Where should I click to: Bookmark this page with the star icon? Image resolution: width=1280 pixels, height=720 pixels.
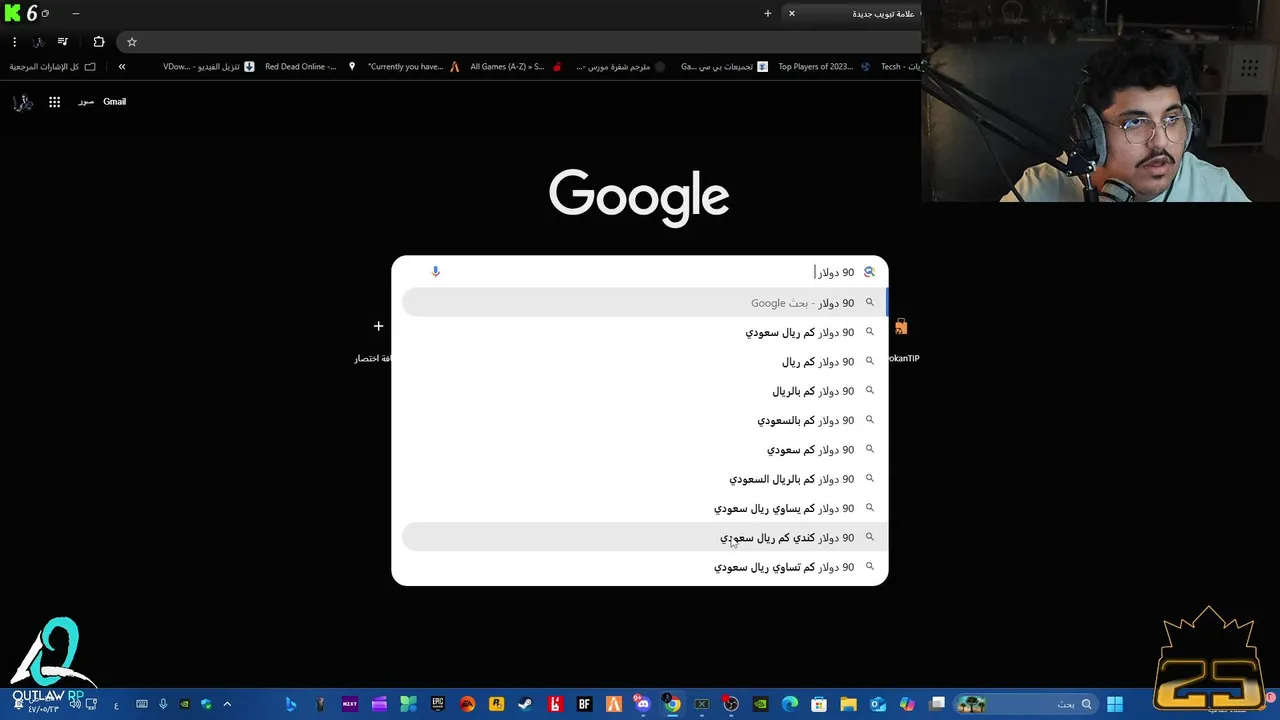pyautogui.click(x=131, y=42)
